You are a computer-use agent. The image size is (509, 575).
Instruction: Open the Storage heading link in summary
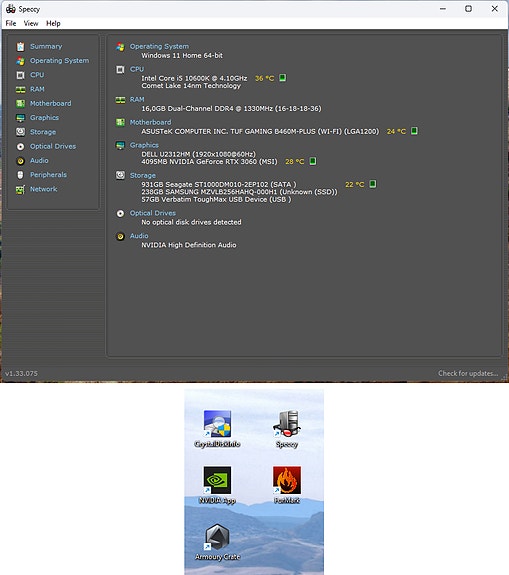point(143,175)
